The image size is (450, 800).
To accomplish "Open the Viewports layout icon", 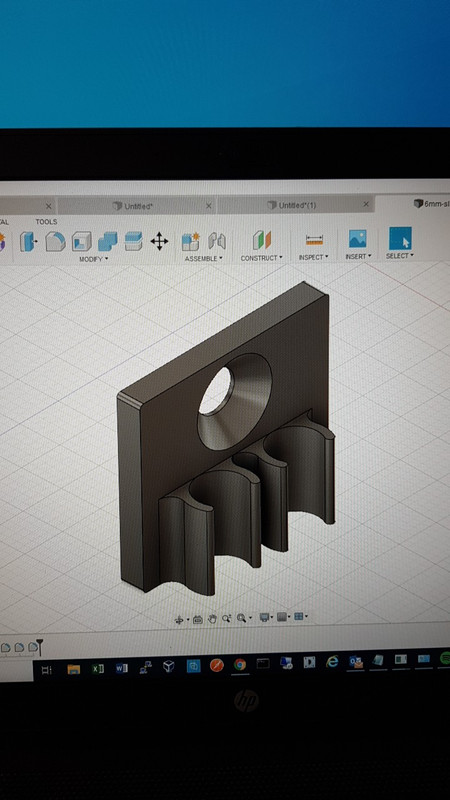I will click(299, 616).
